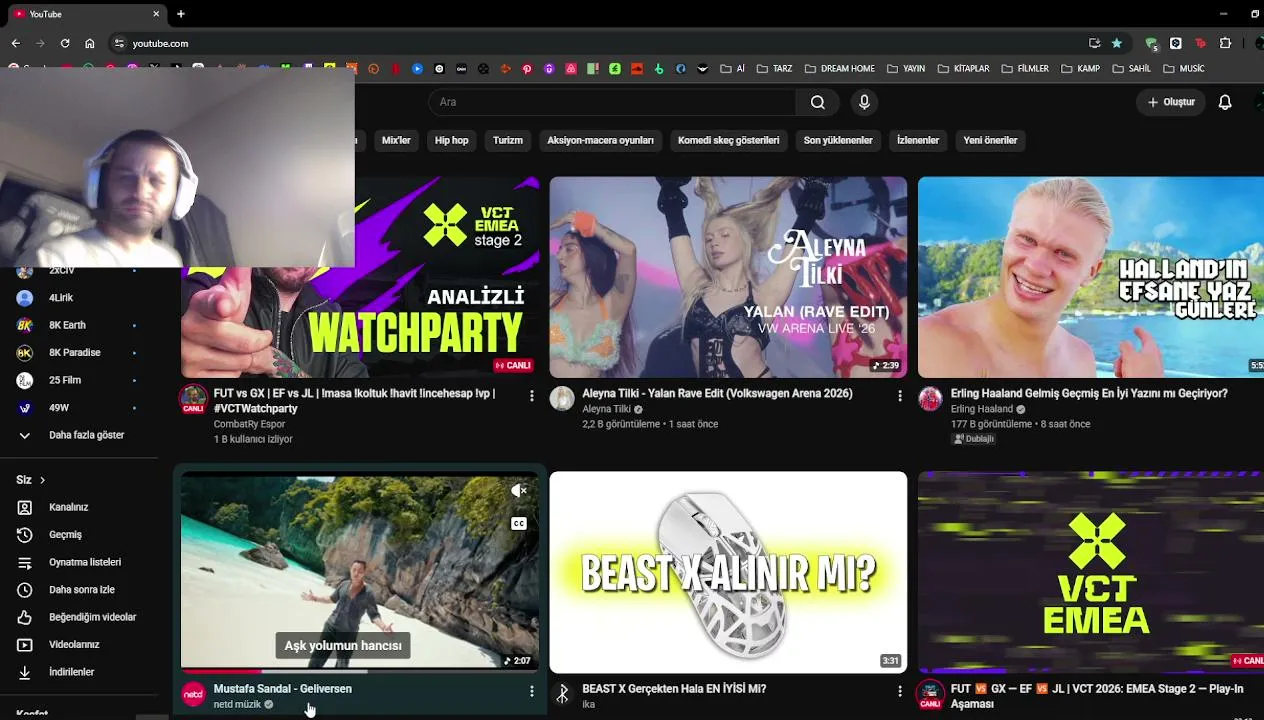Open the Chrome extensions puzzle menu
The width and height of the screenshot is (1264, 720).
click(1225, 43)
